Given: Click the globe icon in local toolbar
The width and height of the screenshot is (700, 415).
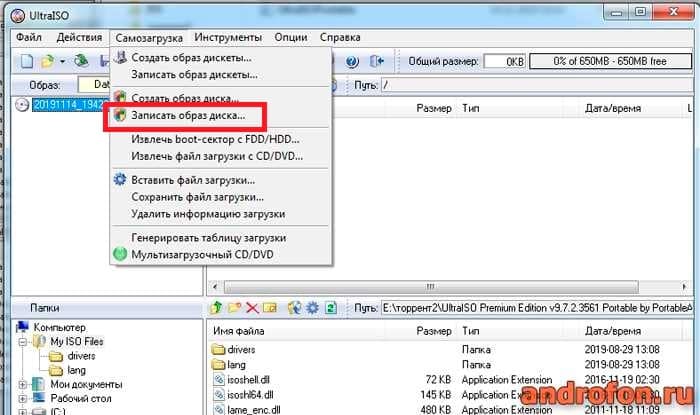Looking at the screenshot, I should tap(294, 308).
